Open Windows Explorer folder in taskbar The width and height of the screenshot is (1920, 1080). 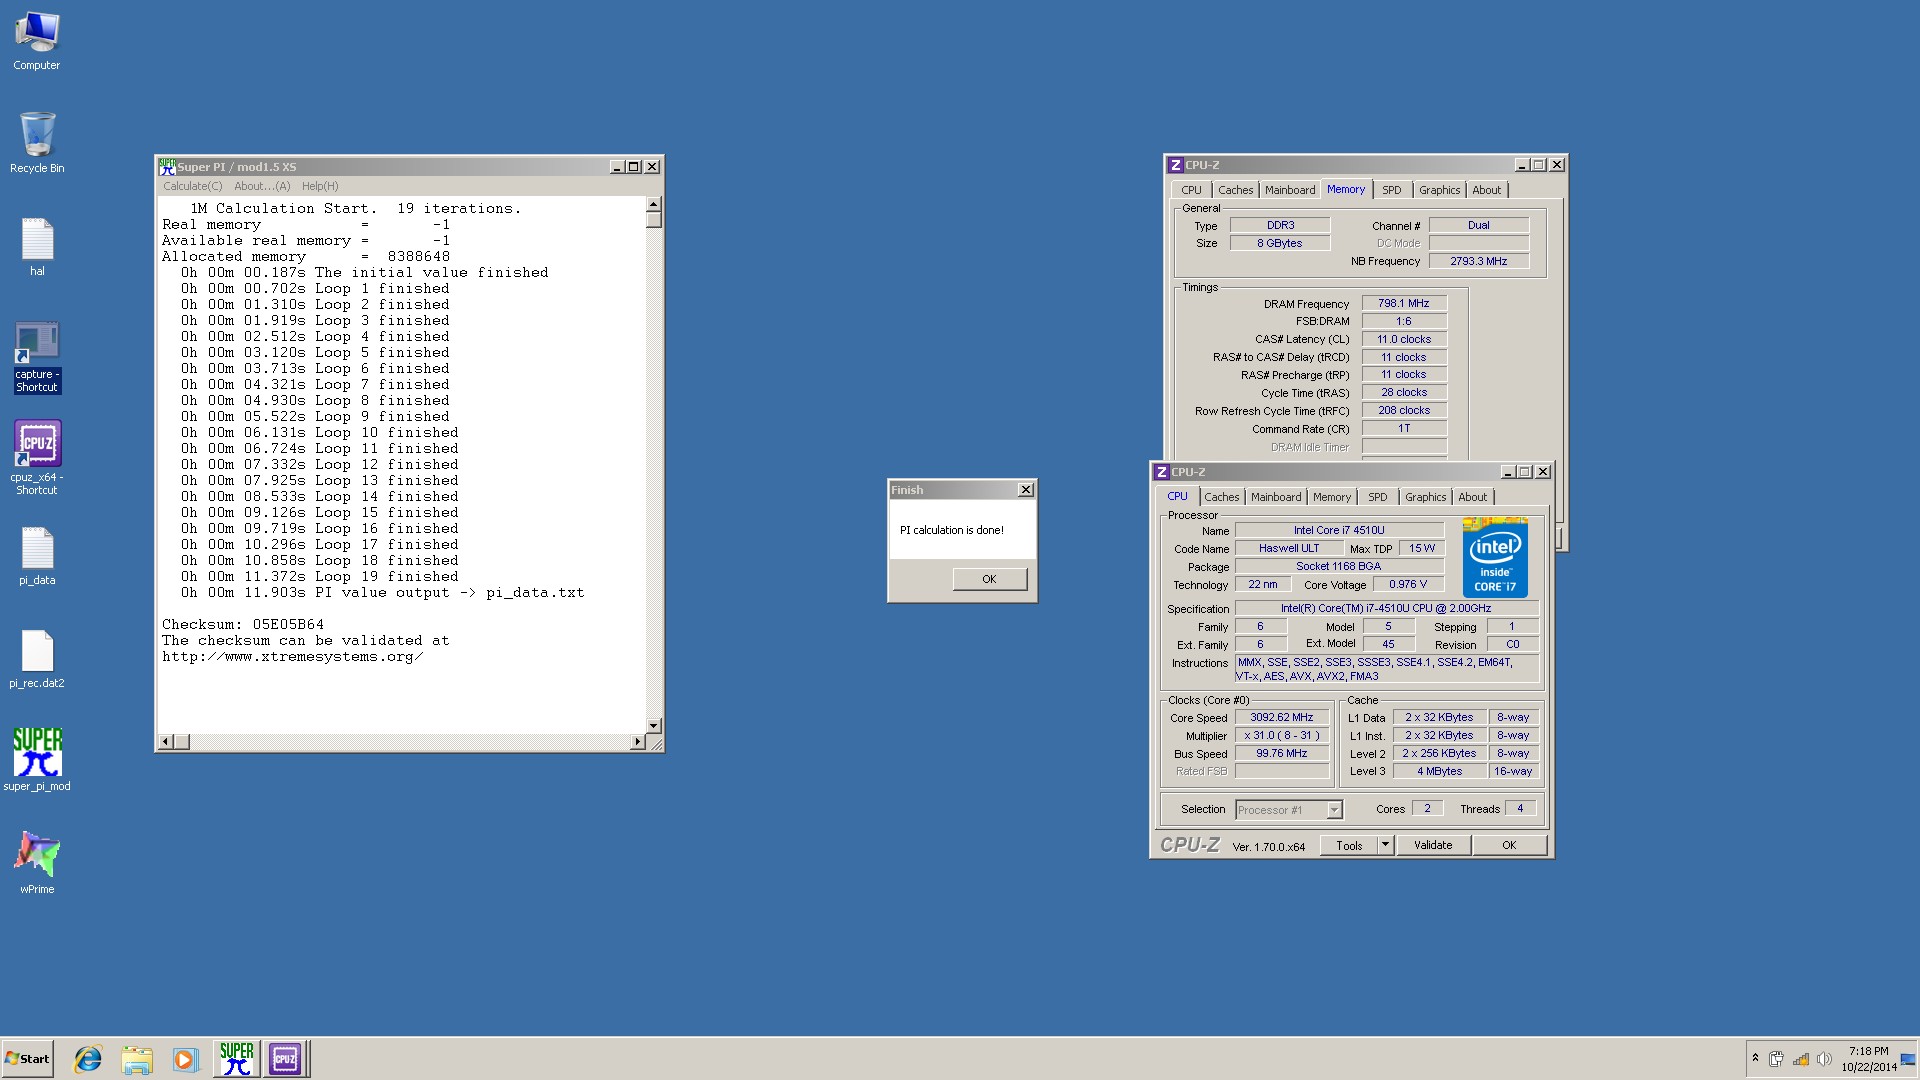tap(137, 1059)
